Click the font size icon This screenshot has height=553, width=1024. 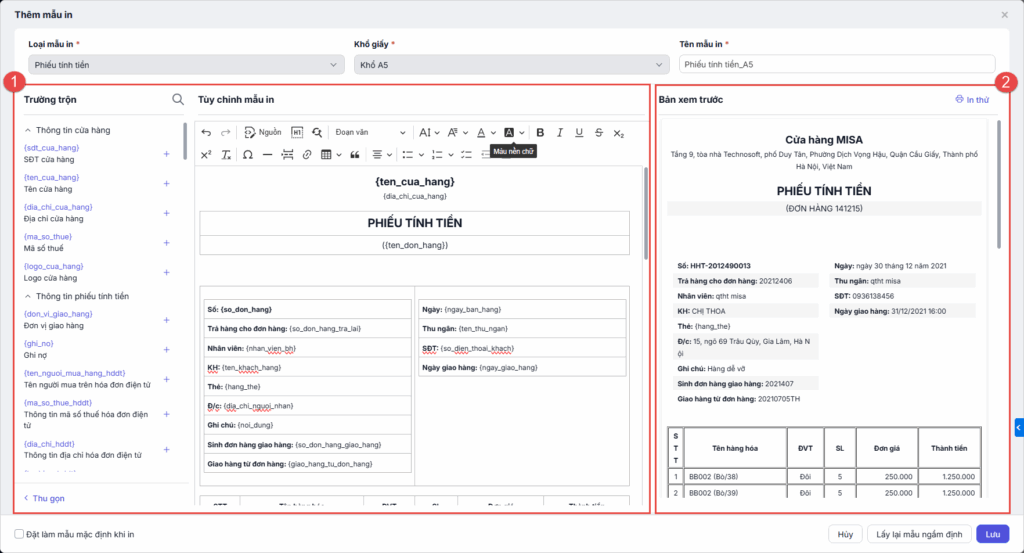(x=424, y=133)
